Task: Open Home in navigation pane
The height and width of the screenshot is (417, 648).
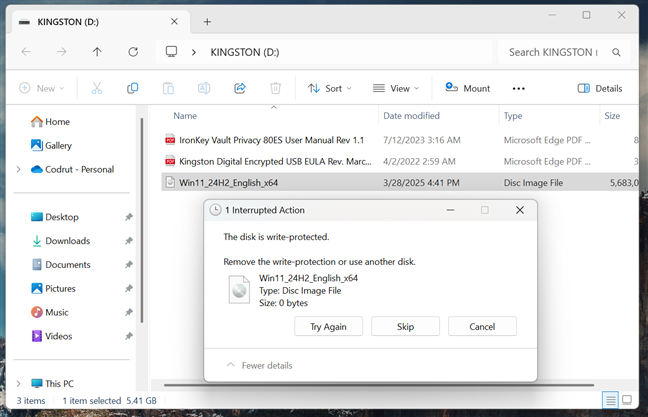Action: [50, 122]
